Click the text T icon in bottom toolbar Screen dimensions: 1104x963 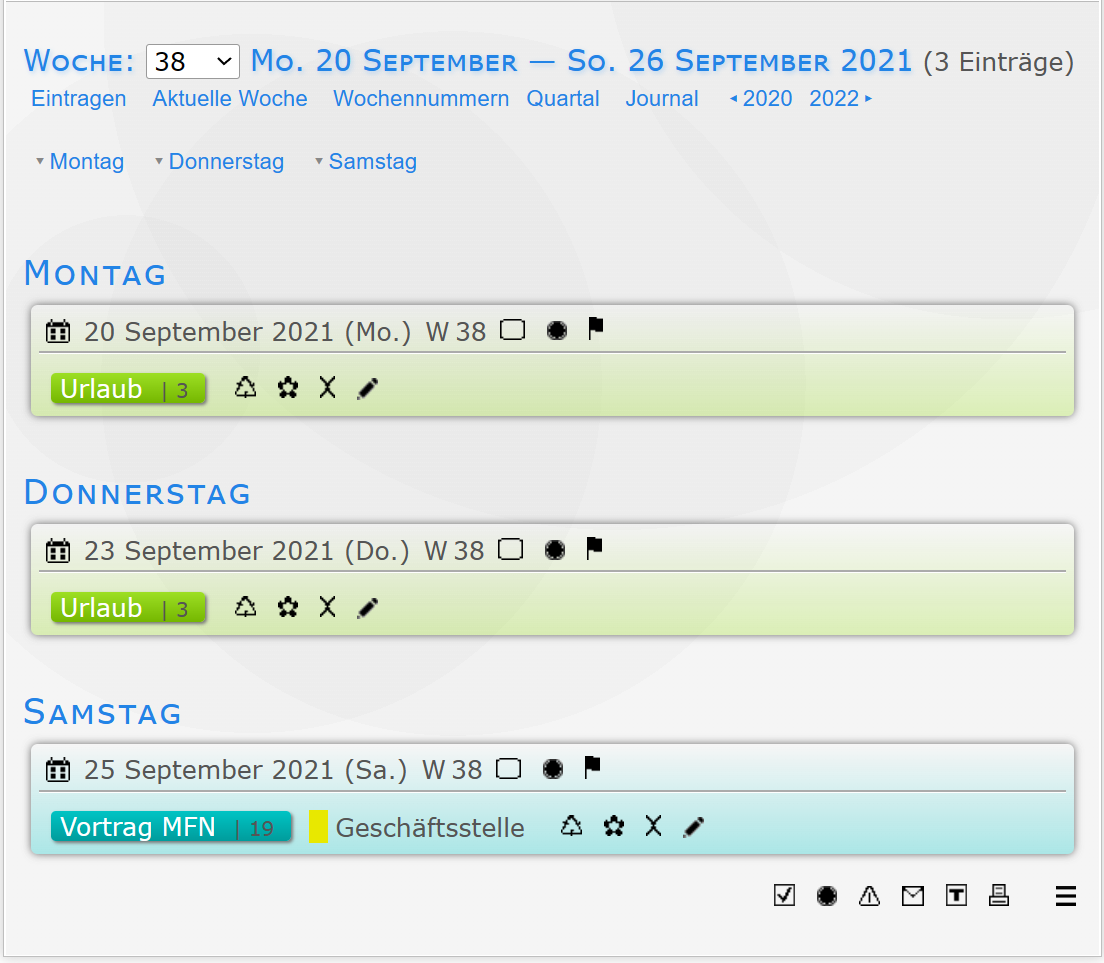[x=956, y=895]
